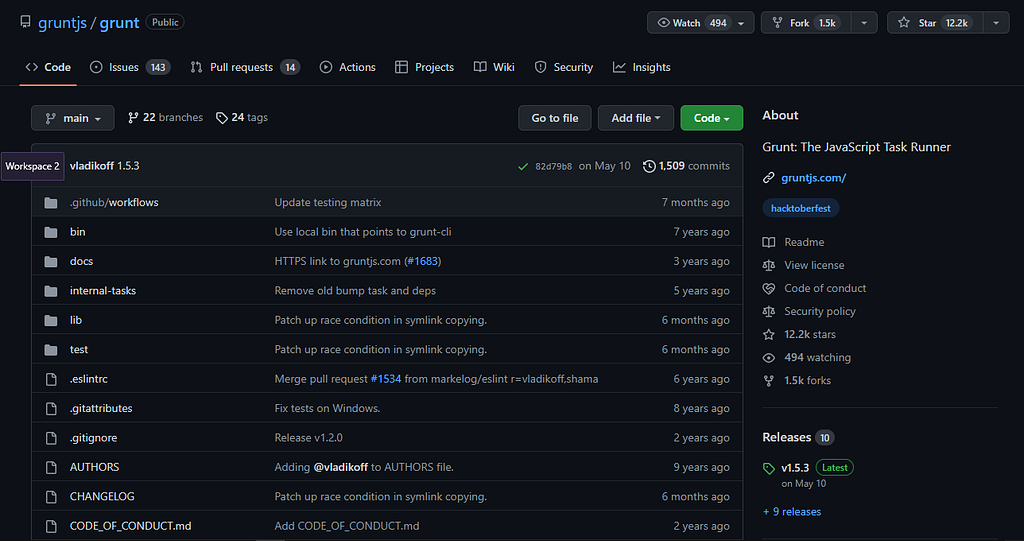Click the folder icon beside internal-tasks

point(51,291)
